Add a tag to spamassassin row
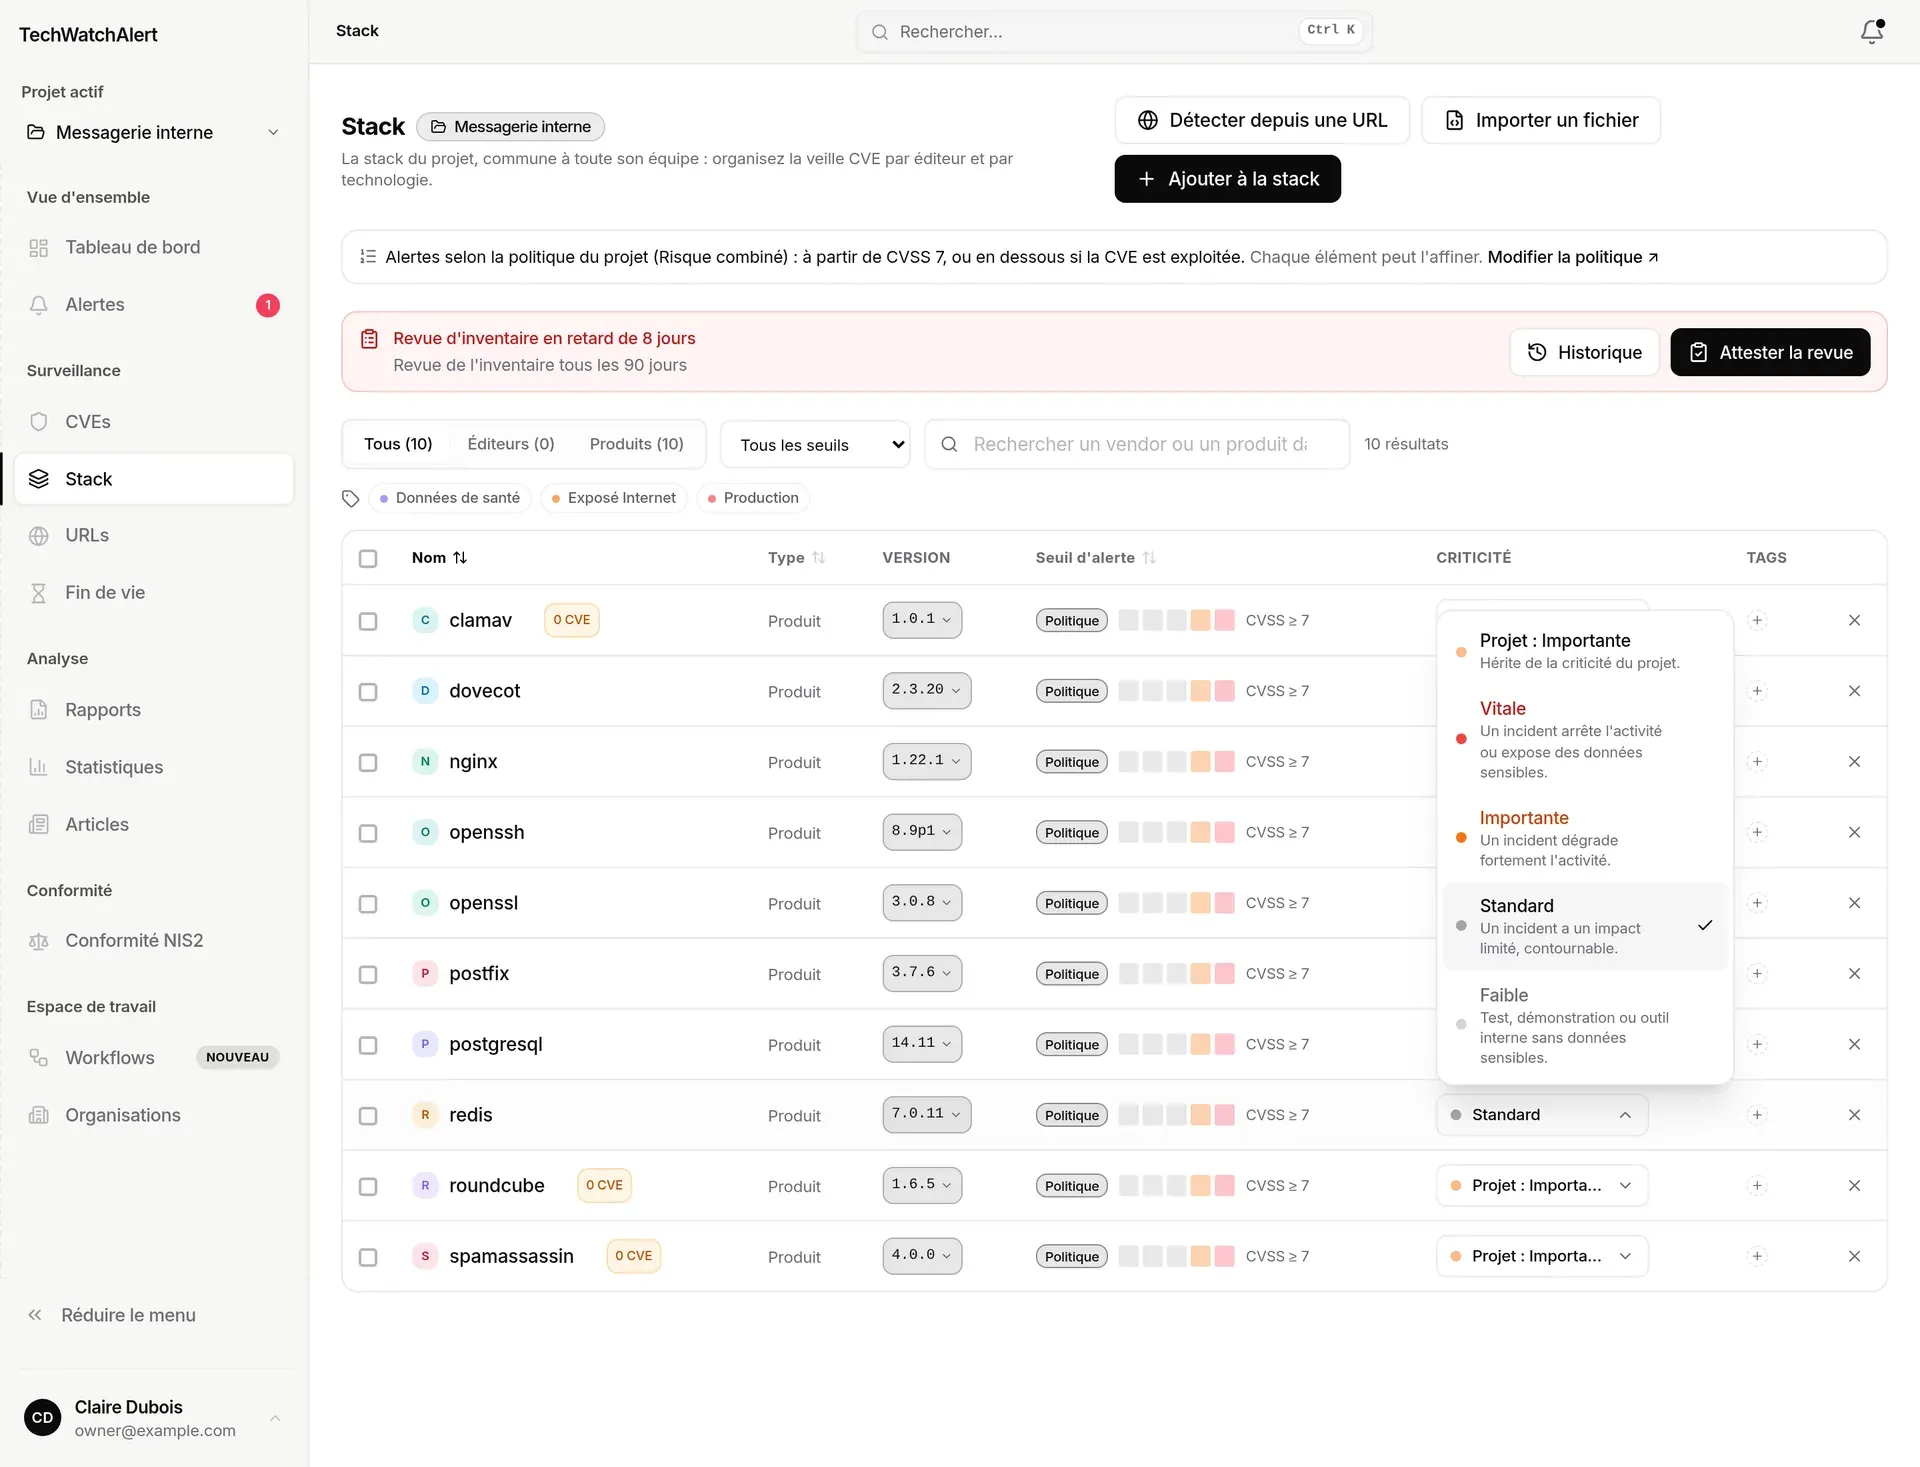 click(x=1757, y=1256)
